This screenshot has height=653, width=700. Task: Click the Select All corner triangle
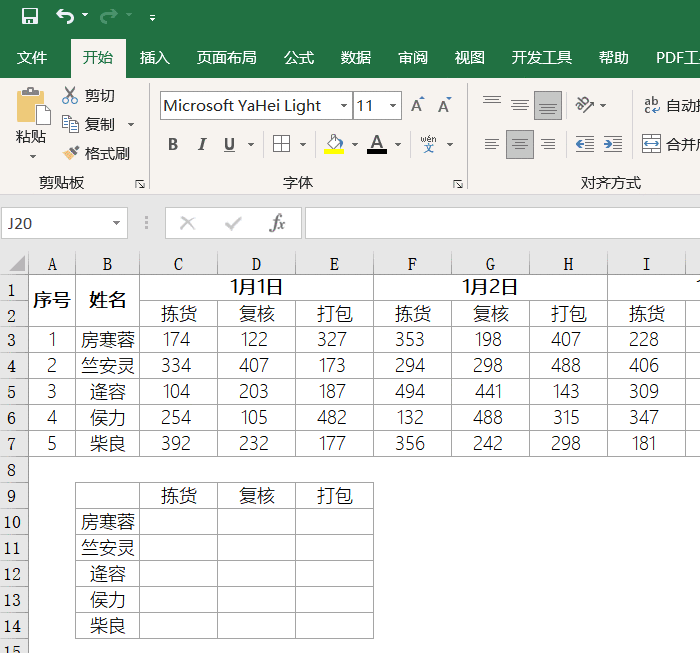[x=16, y=263]
